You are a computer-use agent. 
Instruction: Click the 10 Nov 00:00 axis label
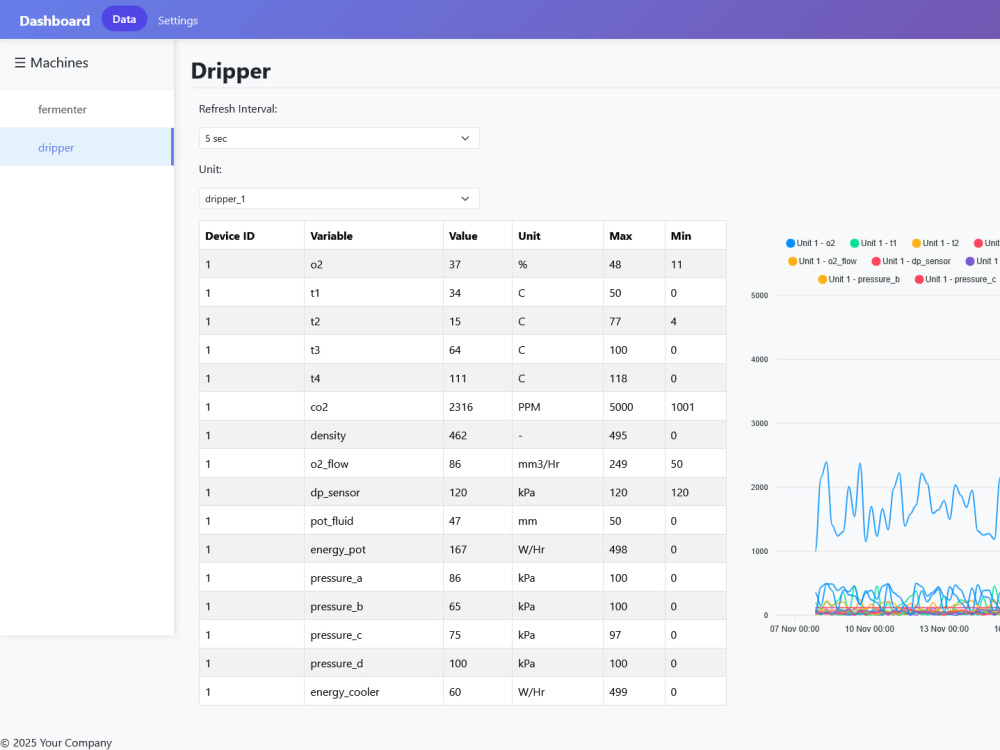[869, 629]
